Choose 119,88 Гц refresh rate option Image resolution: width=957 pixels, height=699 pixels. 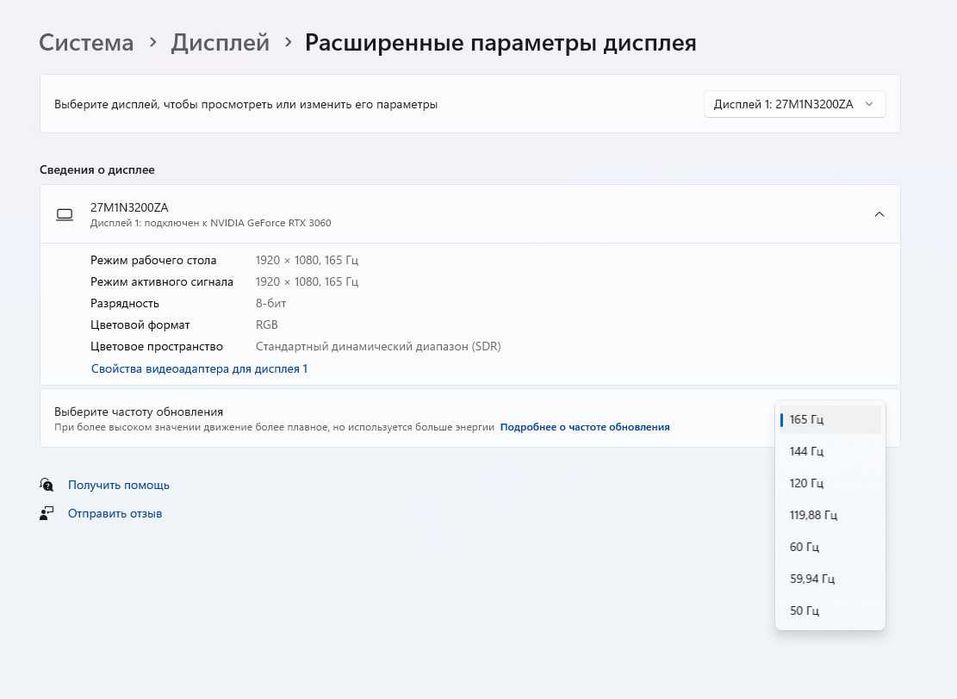coord(830,515)
